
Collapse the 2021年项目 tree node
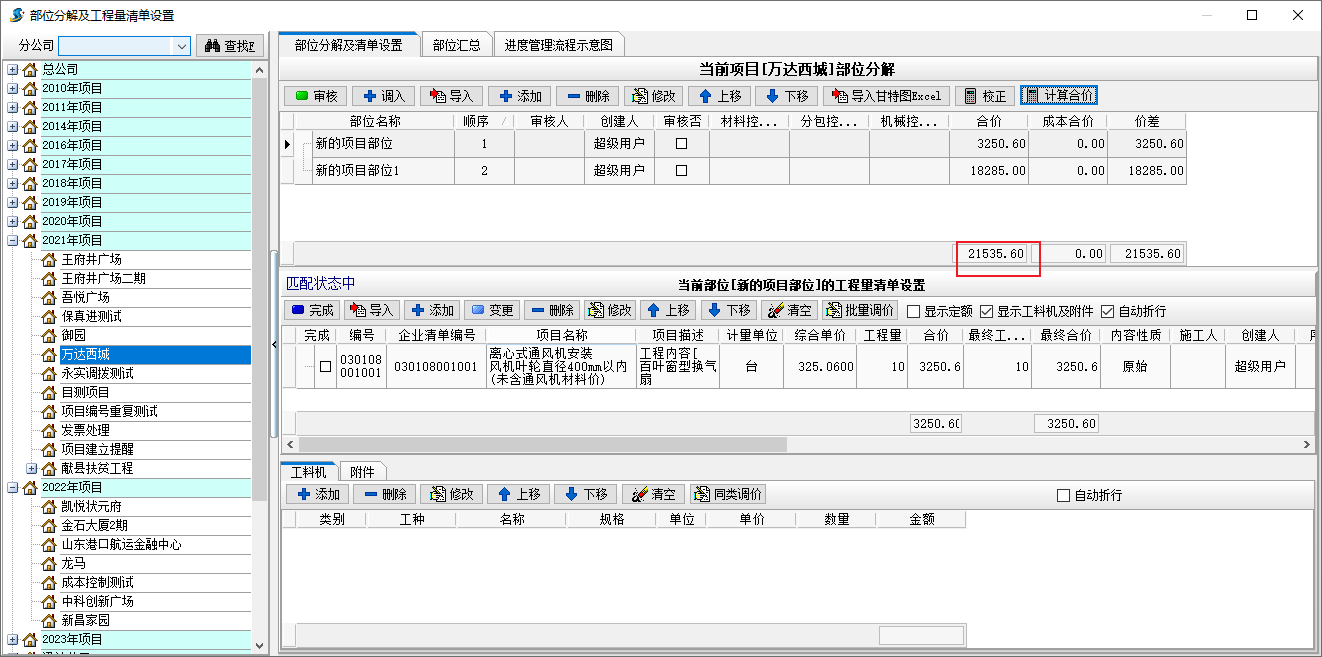point(13,240)
